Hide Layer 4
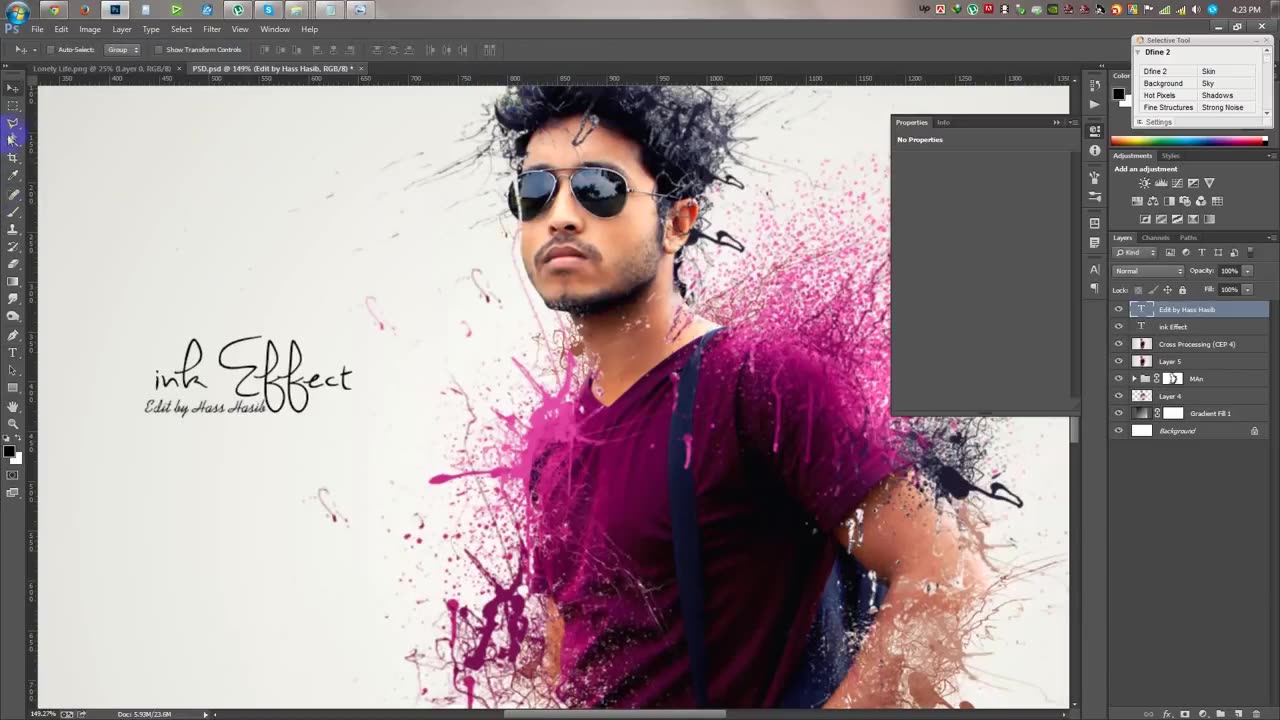1280x720 pixels. point(1118,396)
